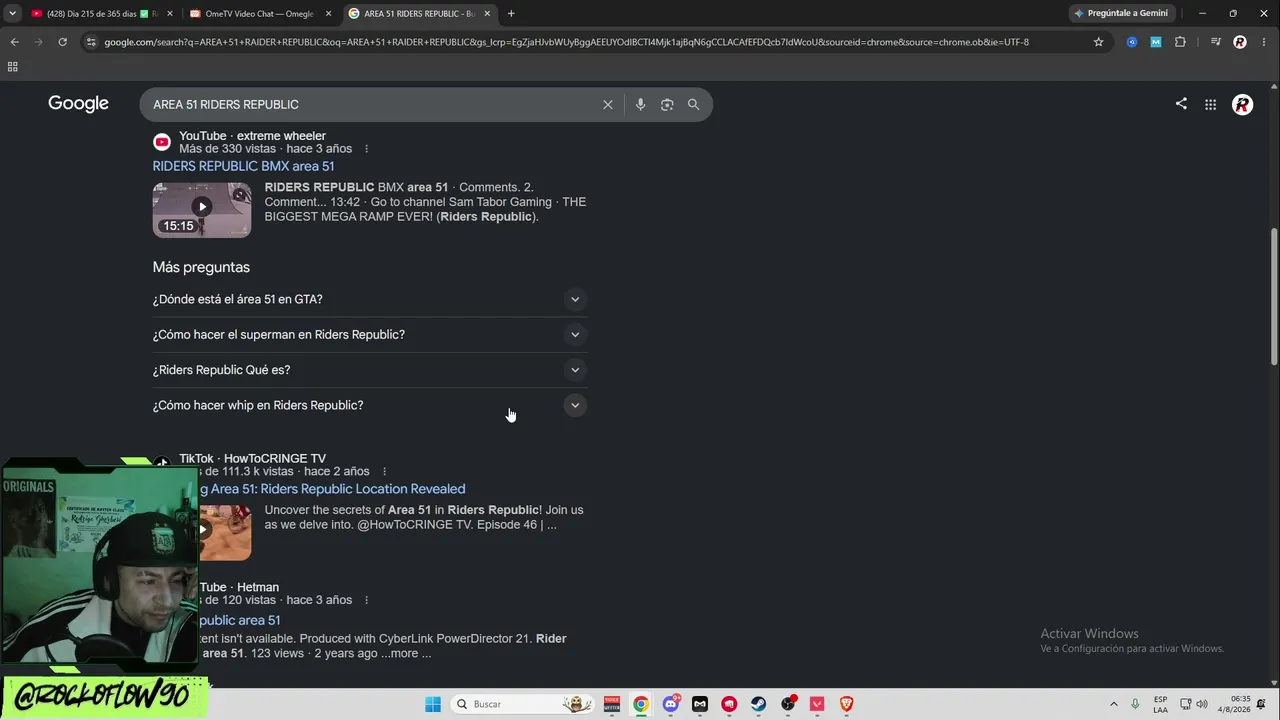The height and width of the screenshot is (720, 1280).
Task: Click the 'TikTok · HowToCRINGE TV' source text
Action: 252,459
